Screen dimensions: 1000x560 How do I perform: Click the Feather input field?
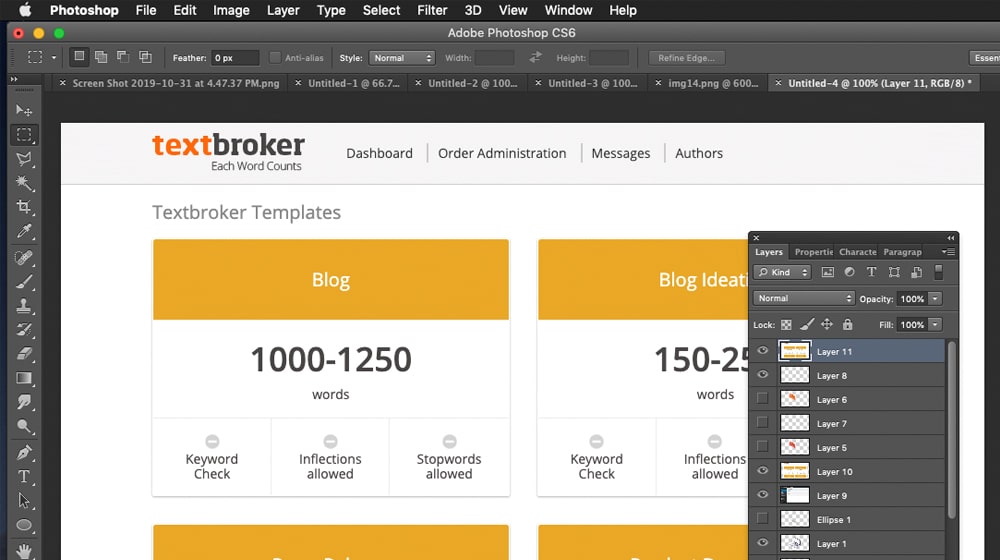pos(235,58)
